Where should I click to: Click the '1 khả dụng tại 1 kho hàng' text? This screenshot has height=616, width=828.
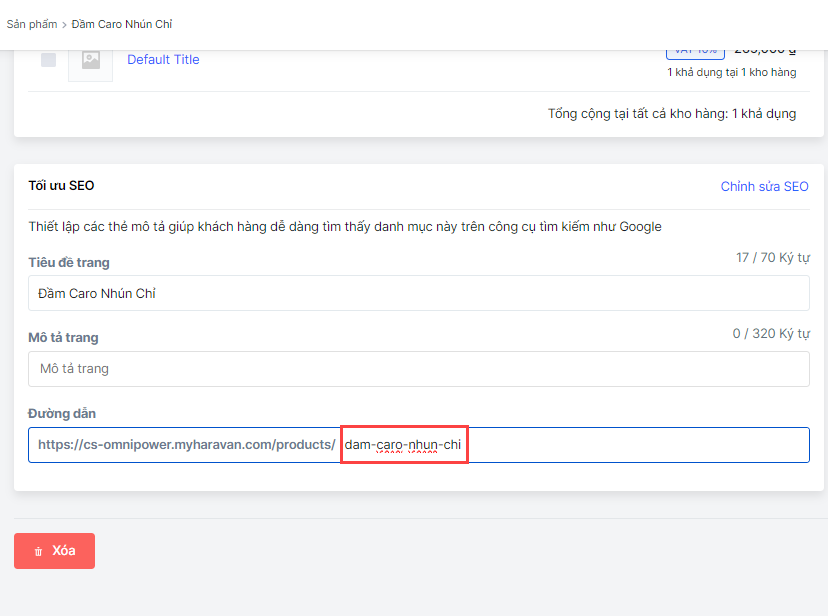point(731,72)
